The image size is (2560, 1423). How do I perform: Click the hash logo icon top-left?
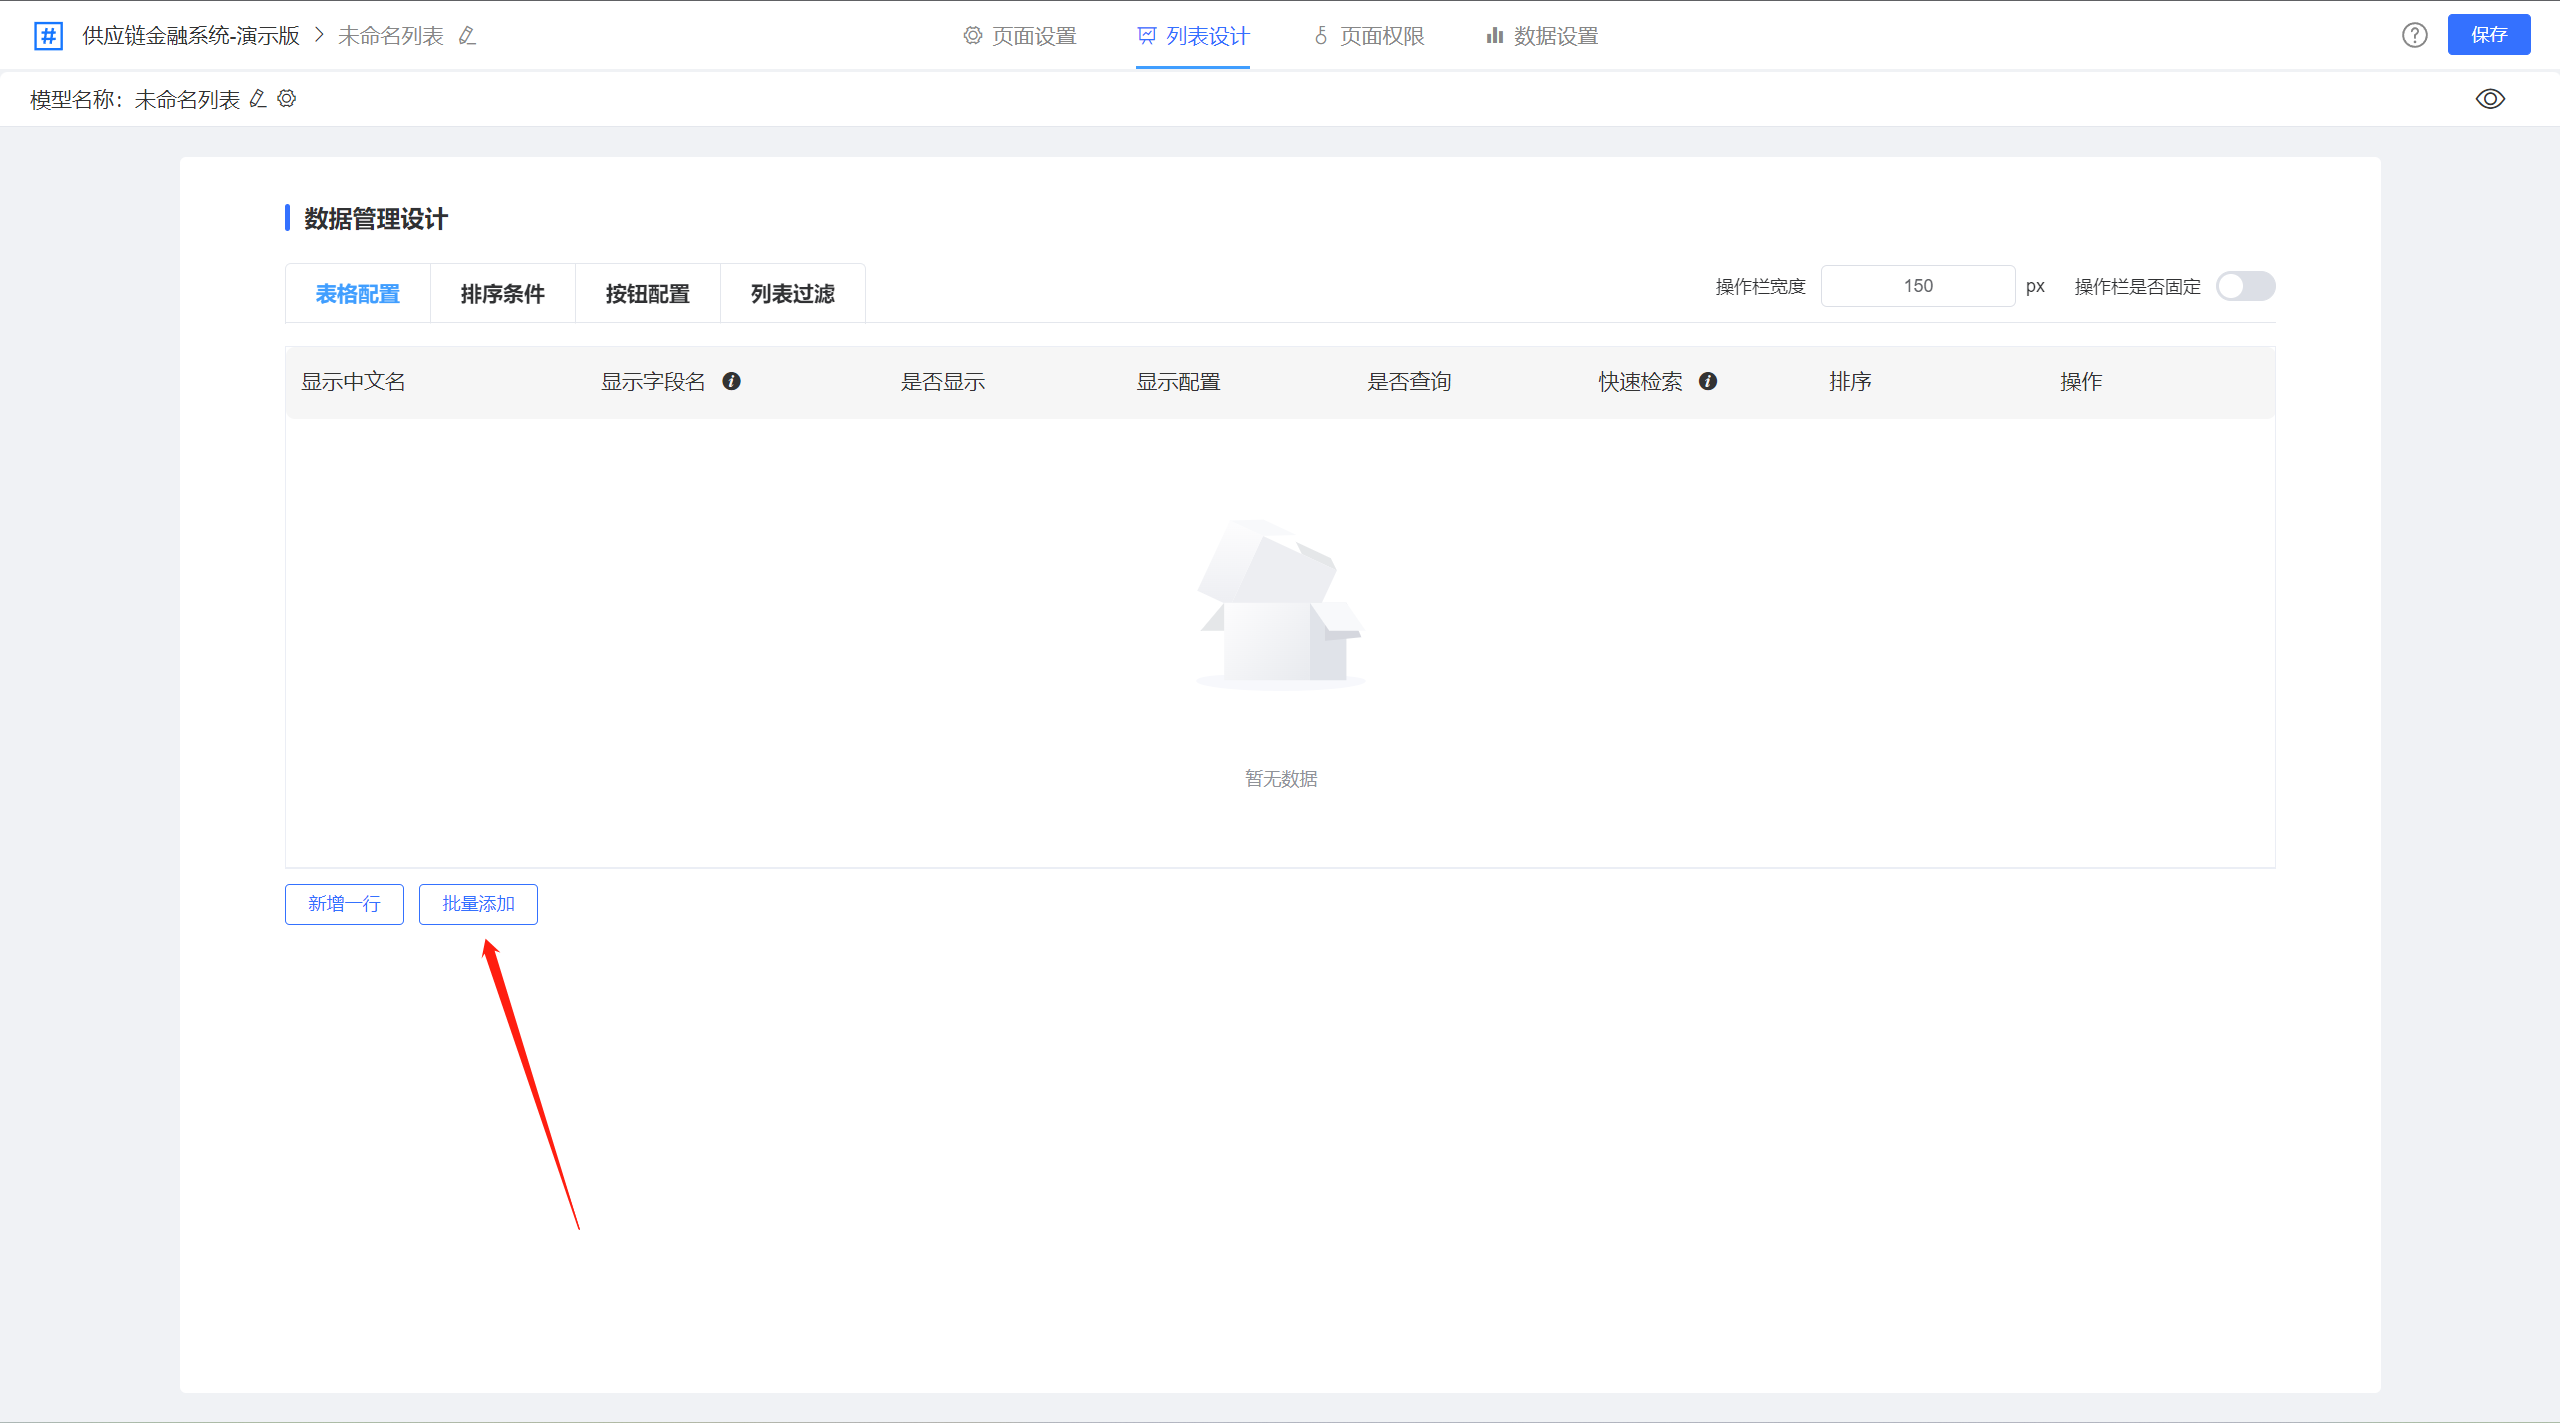coord(47,35)
